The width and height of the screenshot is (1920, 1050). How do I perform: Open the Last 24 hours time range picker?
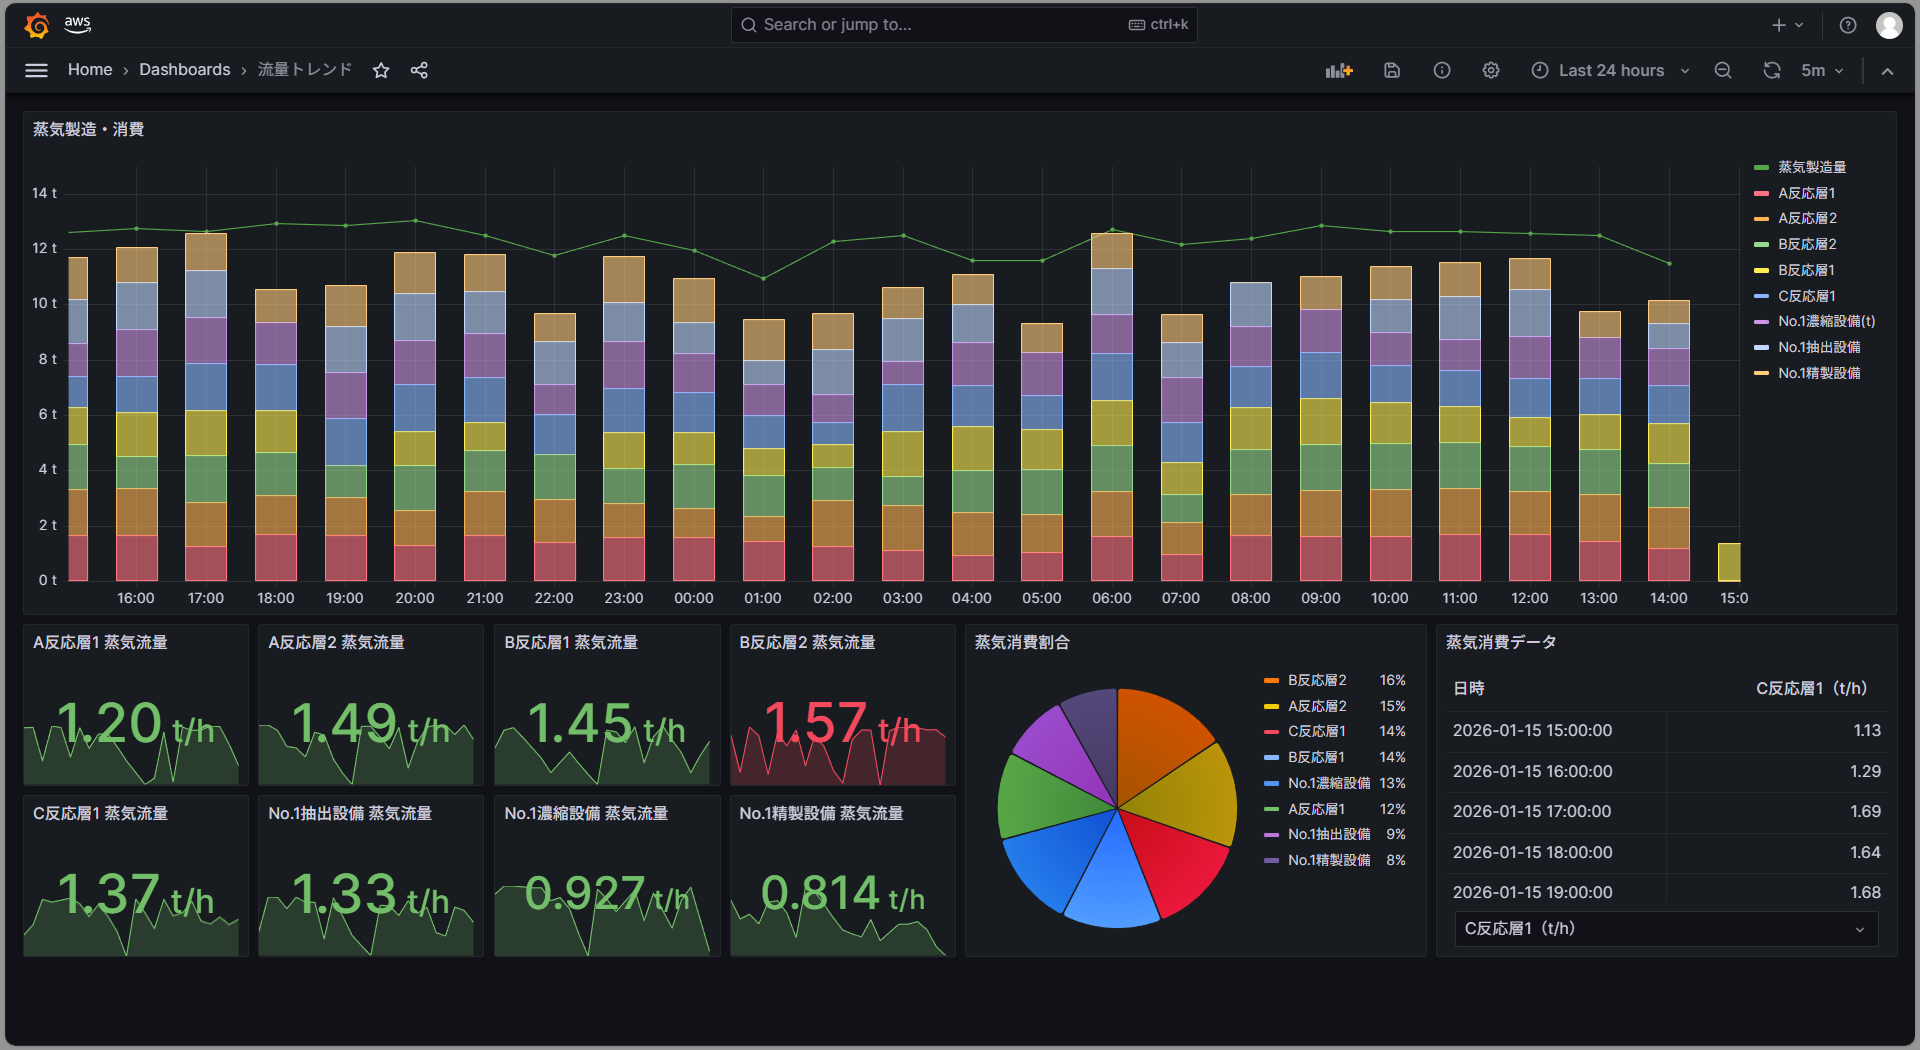click(x=1609, y=70)
